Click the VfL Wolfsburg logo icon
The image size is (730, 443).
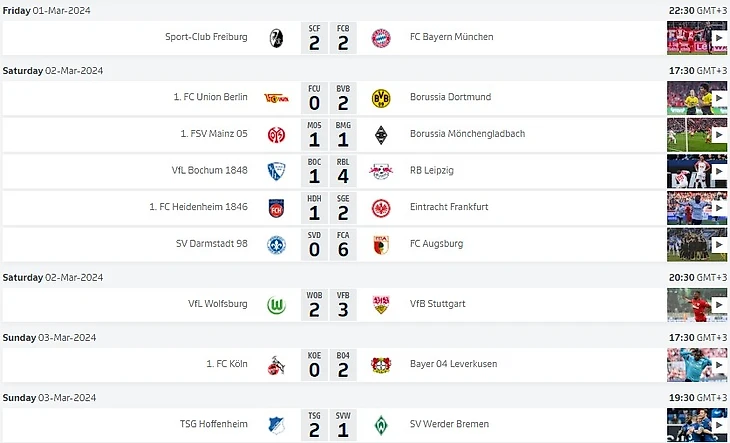tap(276, 304)
